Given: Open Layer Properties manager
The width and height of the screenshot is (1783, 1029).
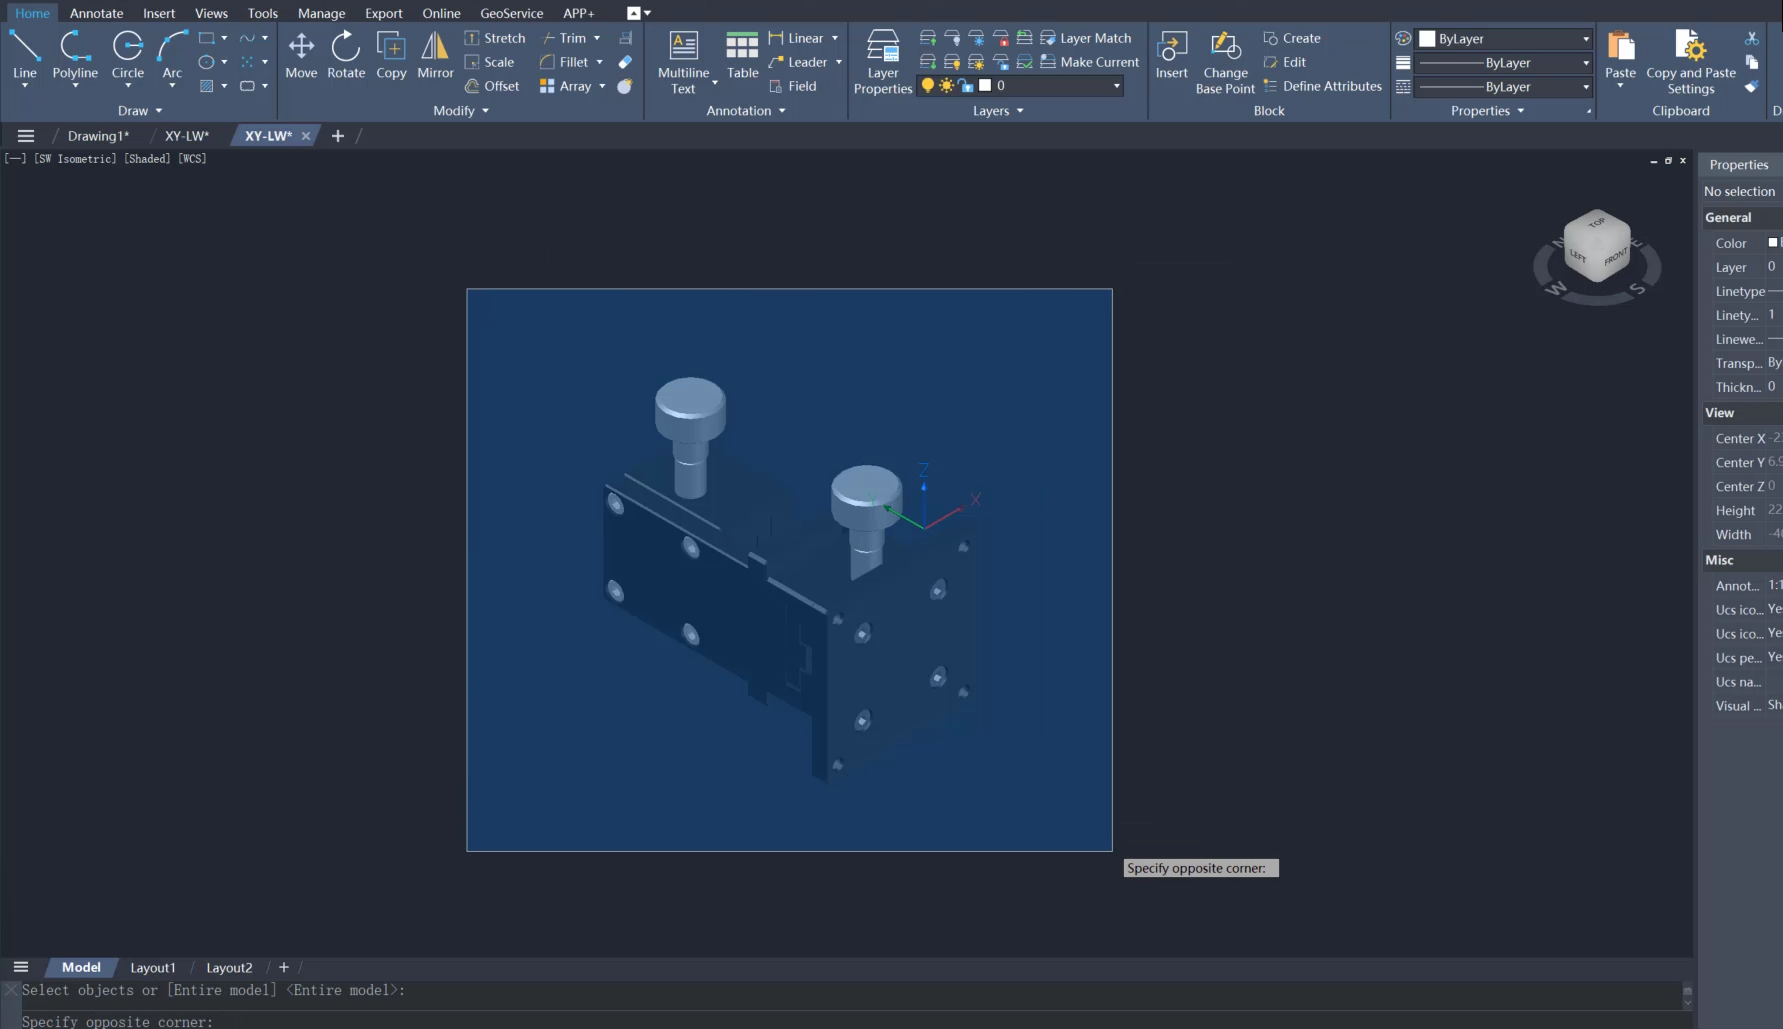Looking at the screenshot, I should point(883,62).
